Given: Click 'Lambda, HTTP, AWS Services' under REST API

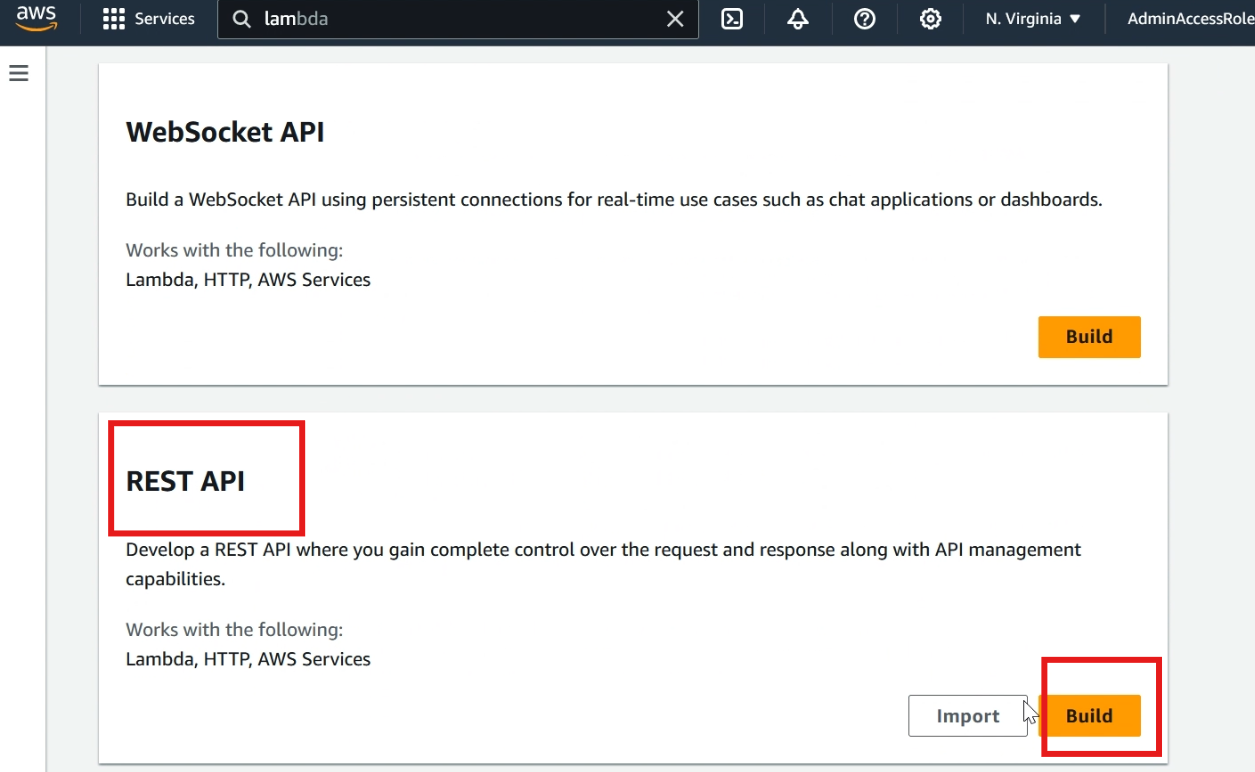Looking at the screenshot, I should click(x=248, y=659).
